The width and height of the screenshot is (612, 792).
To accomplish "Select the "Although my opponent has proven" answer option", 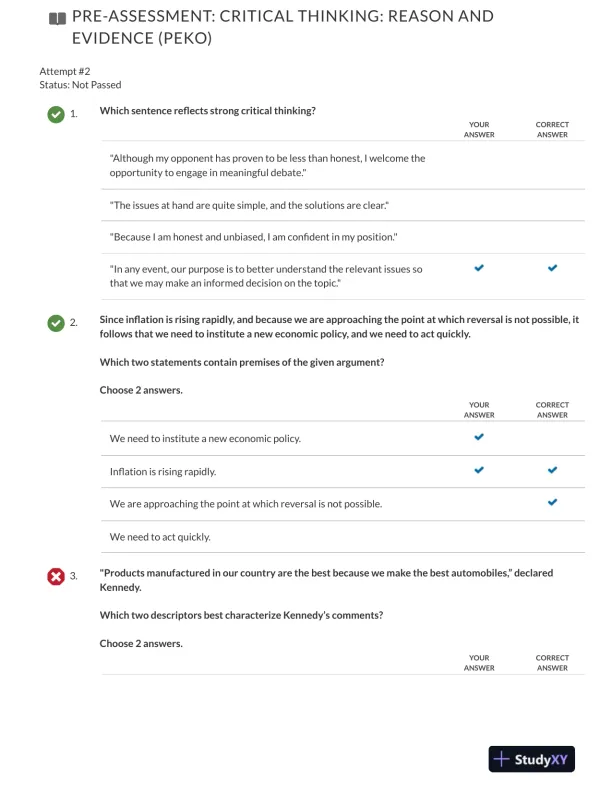I will [x=267, y=165].
